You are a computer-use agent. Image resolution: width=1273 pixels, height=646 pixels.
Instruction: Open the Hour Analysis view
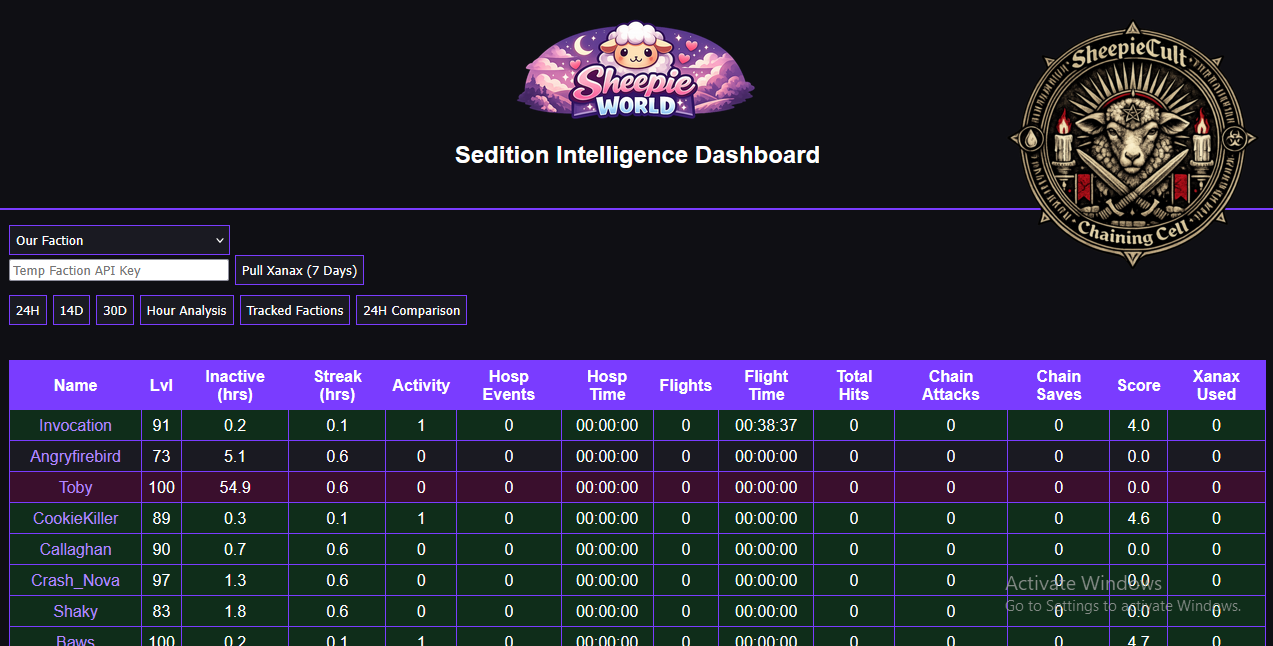187,310
